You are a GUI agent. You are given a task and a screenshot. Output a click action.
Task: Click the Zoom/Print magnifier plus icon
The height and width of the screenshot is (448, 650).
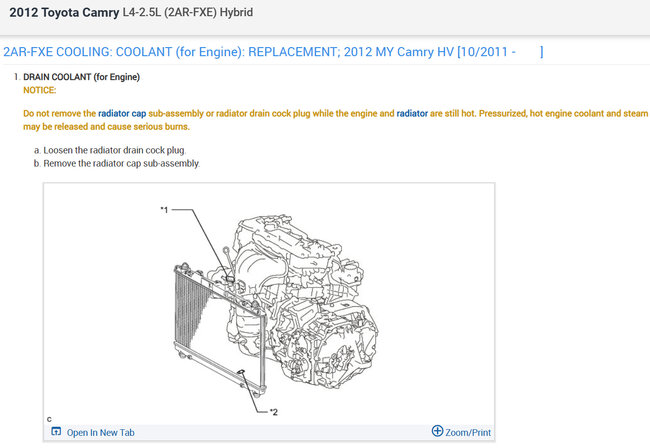(x=437, y=431)
